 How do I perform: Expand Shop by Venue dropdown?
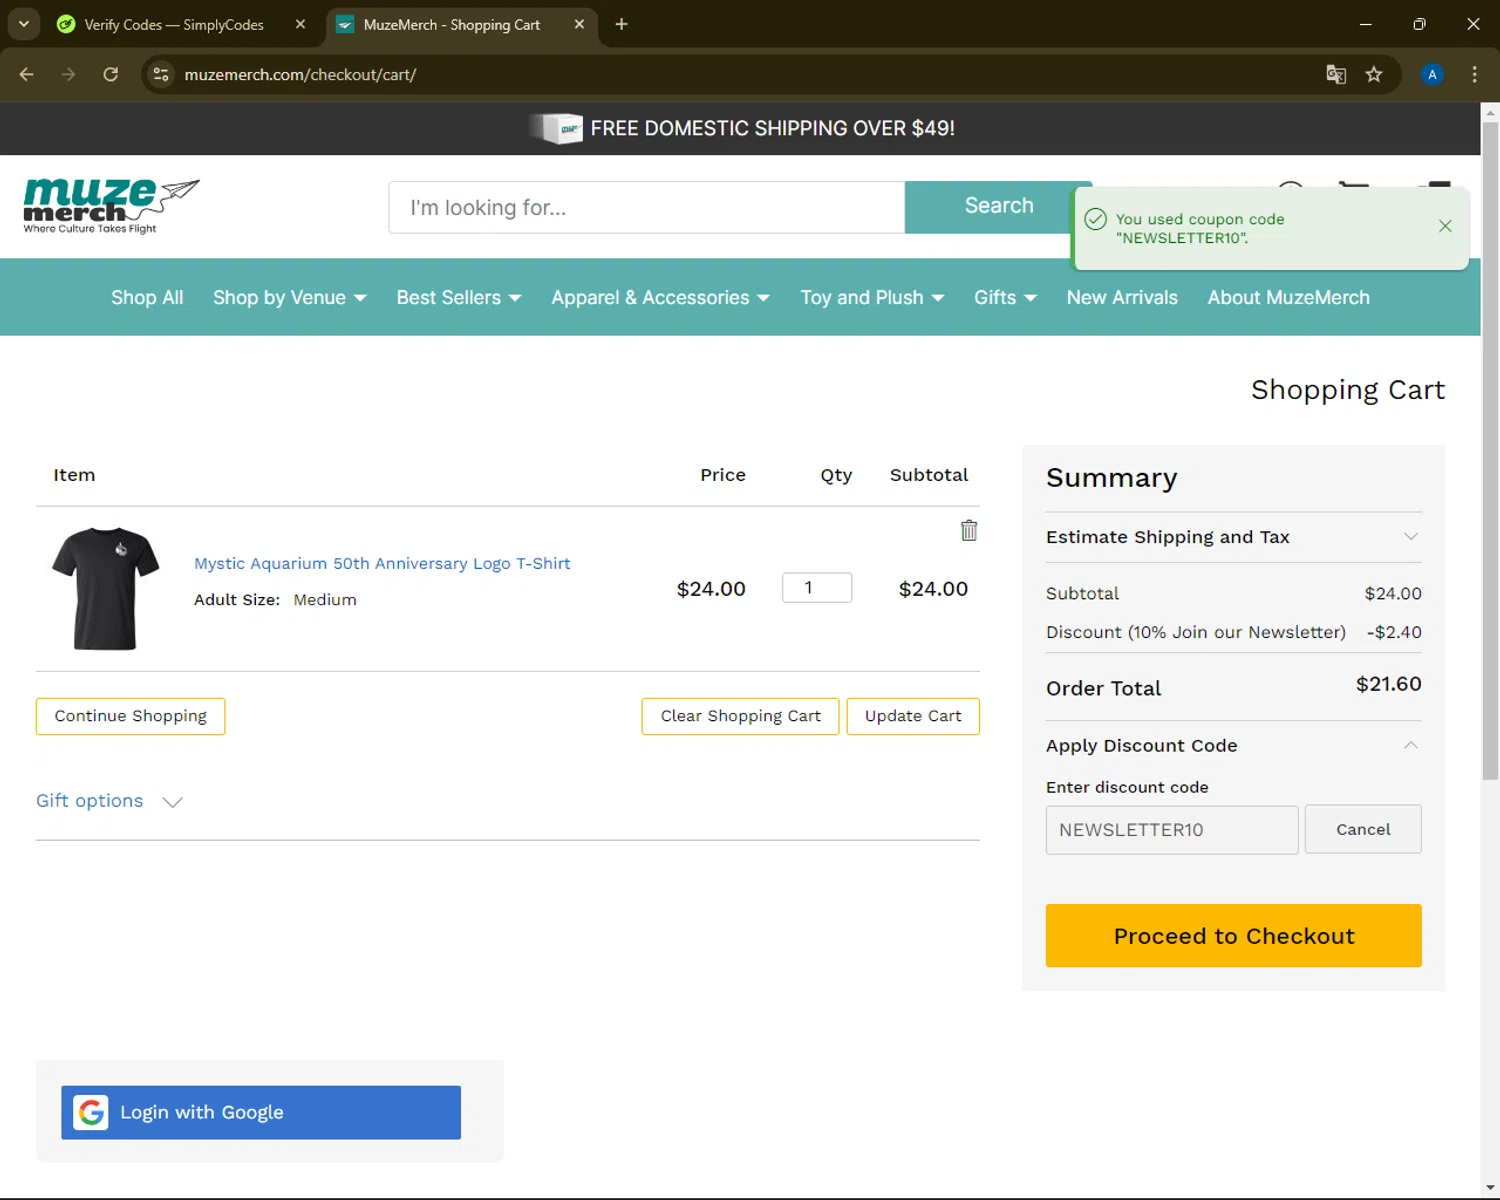click(x=290, y=298)
